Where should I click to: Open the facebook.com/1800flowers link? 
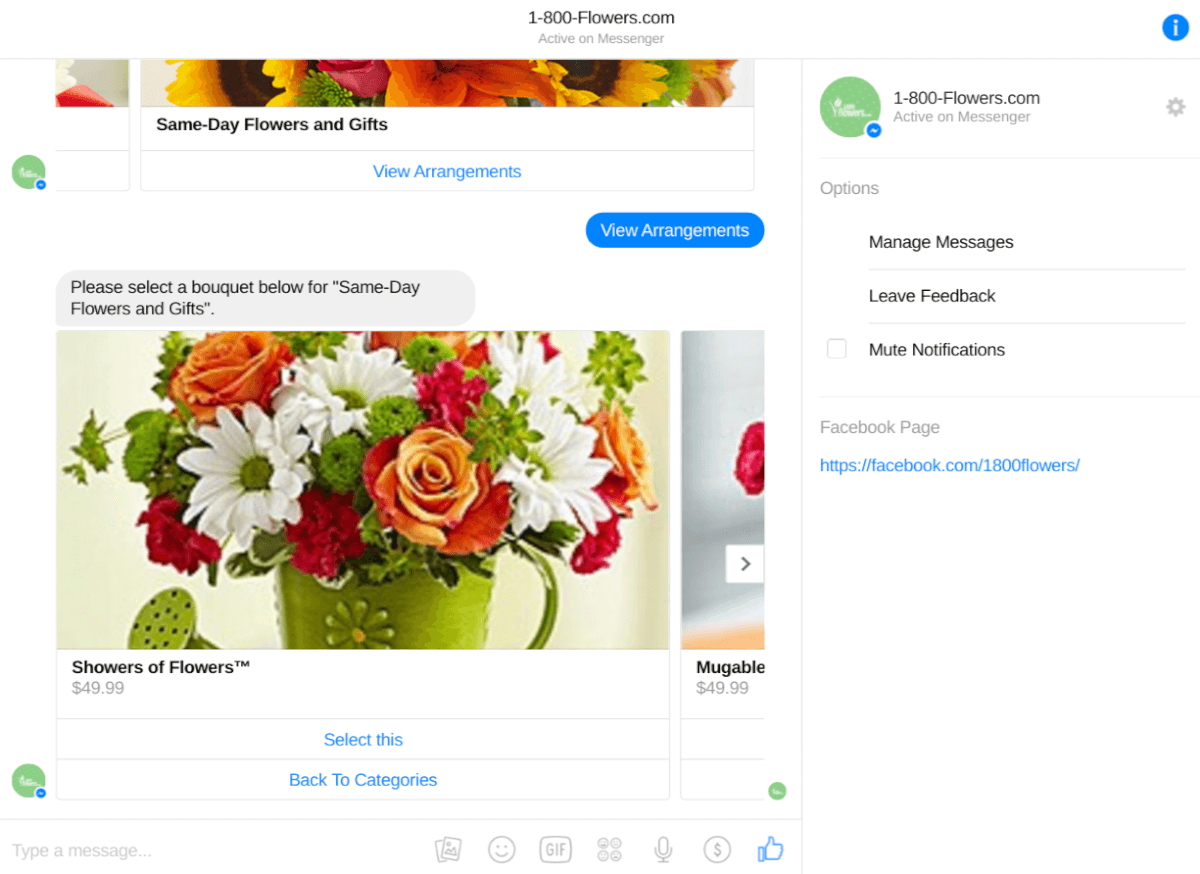950,465
